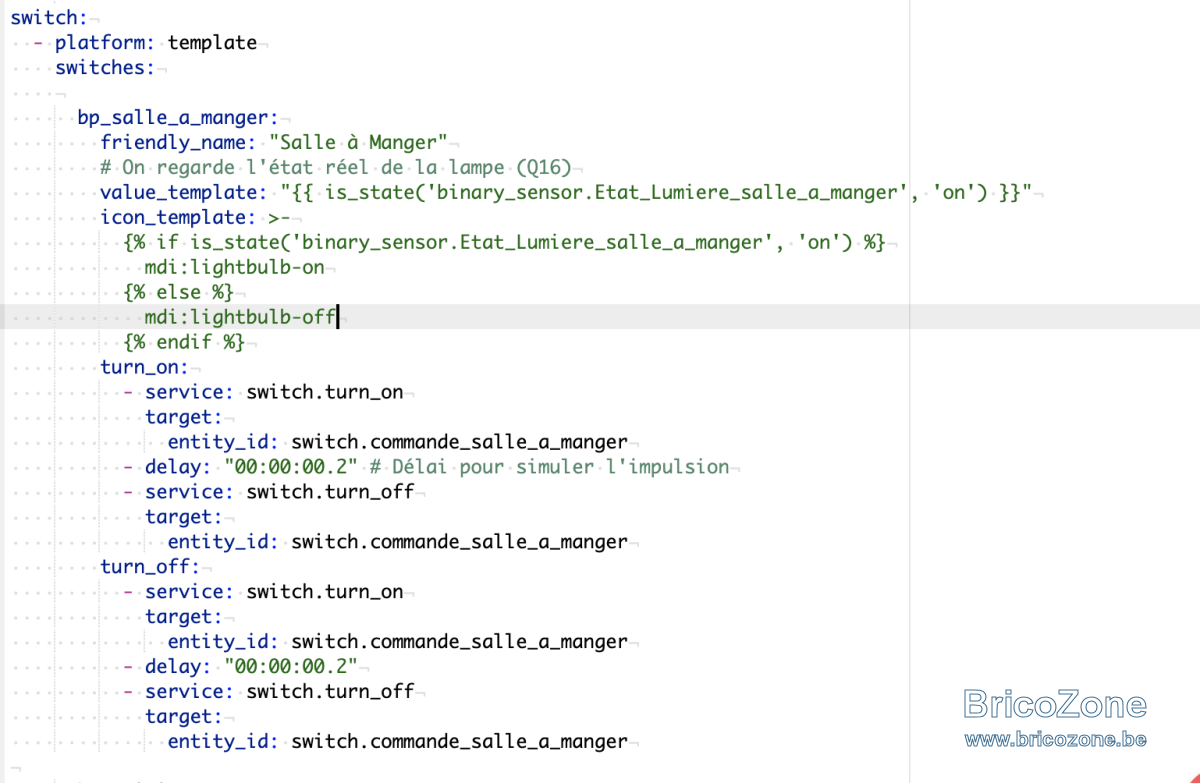Click the '{% if is_state' Jinja statement
This screenshot has height=783, width=1200.
504,242
